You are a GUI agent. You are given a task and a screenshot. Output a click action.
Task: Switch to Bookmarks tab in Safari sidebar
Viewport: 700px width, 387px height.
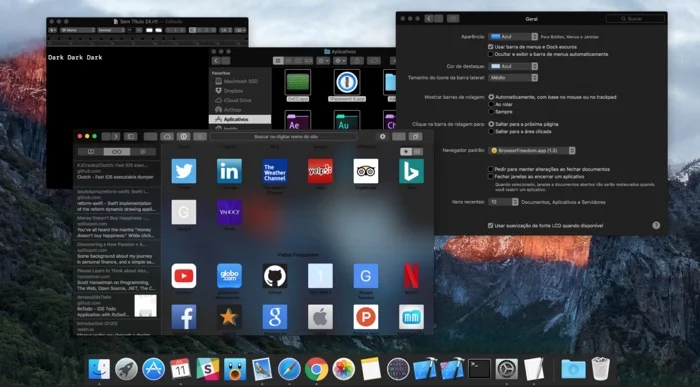(x=91, y=152)
